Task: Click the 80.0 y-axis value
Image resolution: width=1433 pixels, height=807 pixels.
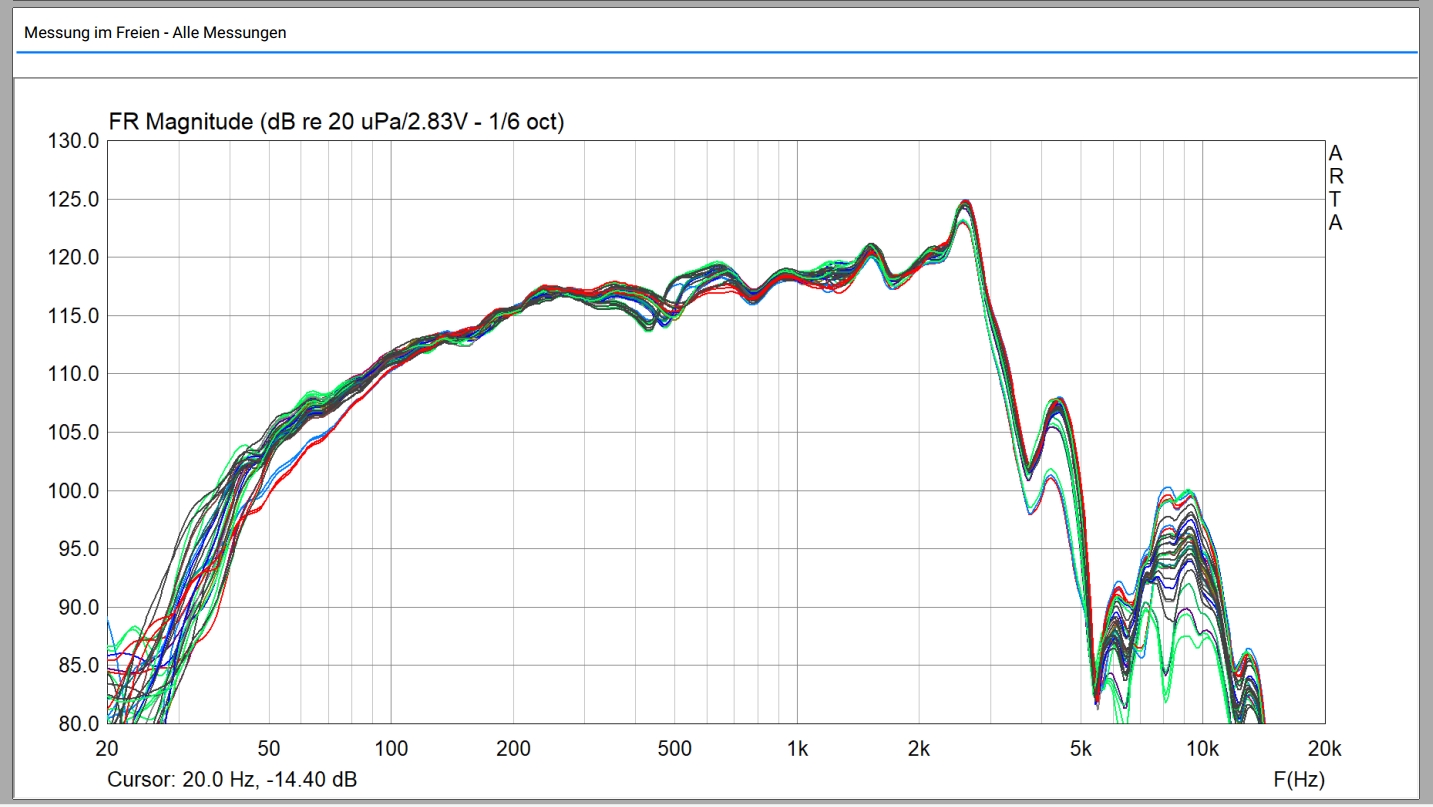Action: coord(78,723)
